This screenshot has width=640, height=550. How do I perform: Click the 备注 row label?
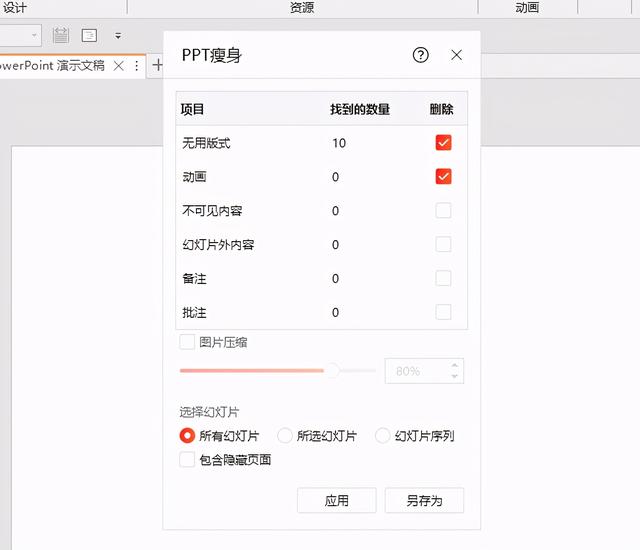coord(194,278)
